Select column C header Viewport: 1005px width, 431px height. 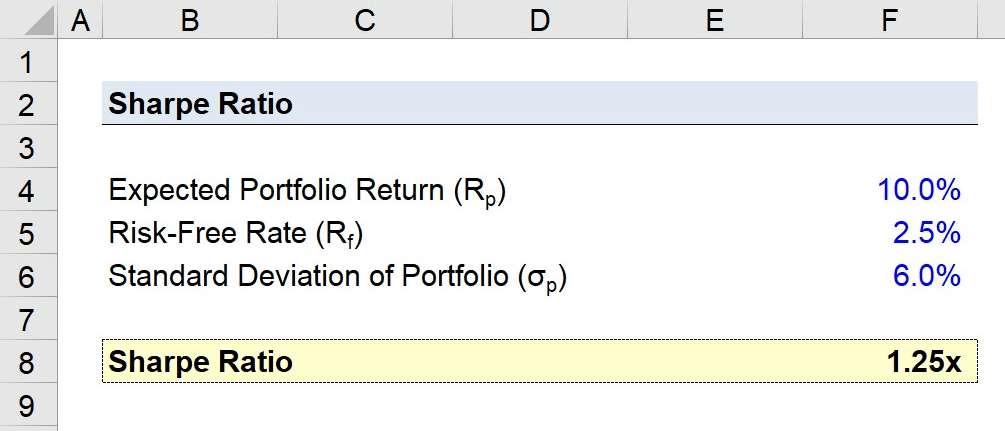365,19
